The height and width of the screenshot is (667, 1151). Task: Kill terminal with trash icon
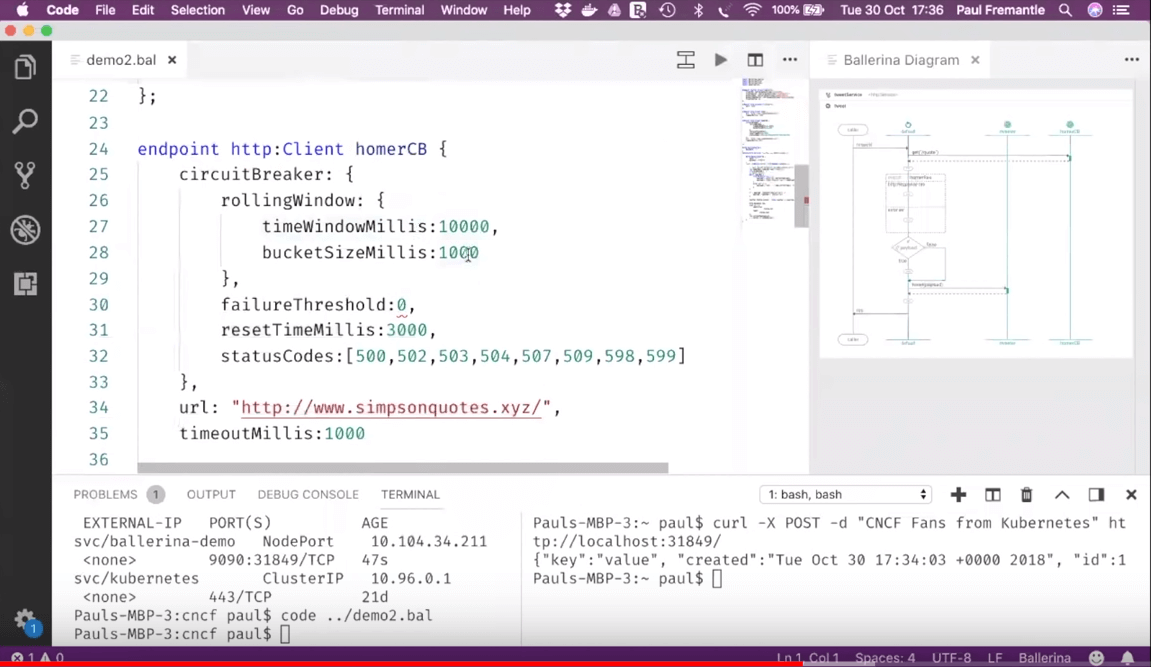pos(1027,495)
